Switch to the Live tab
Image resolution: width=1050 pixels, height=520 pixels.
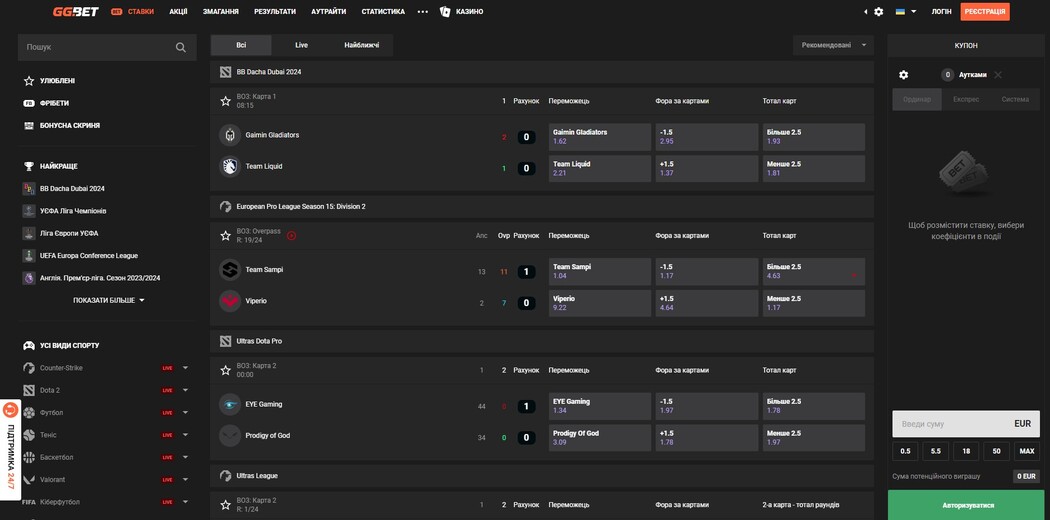coord(301,45)
